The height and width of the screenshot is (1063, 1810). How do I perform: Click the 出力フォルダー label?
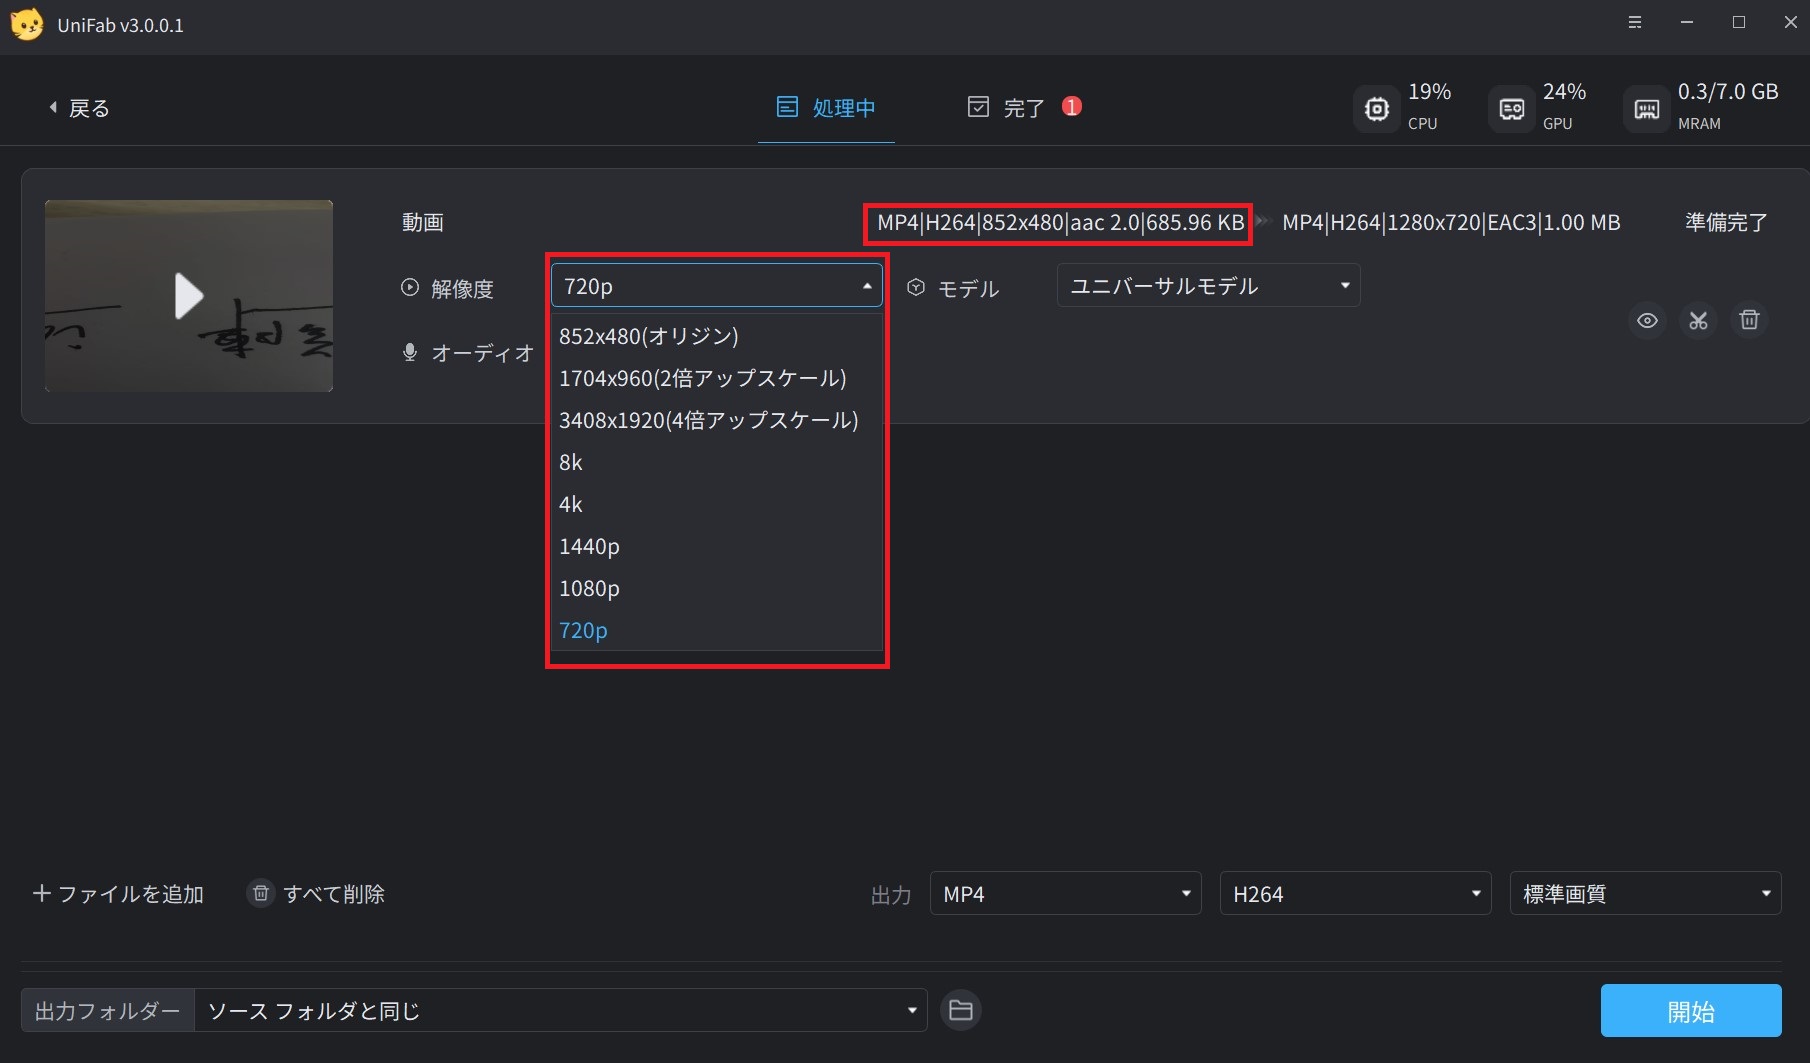(x=108, y=1011)
